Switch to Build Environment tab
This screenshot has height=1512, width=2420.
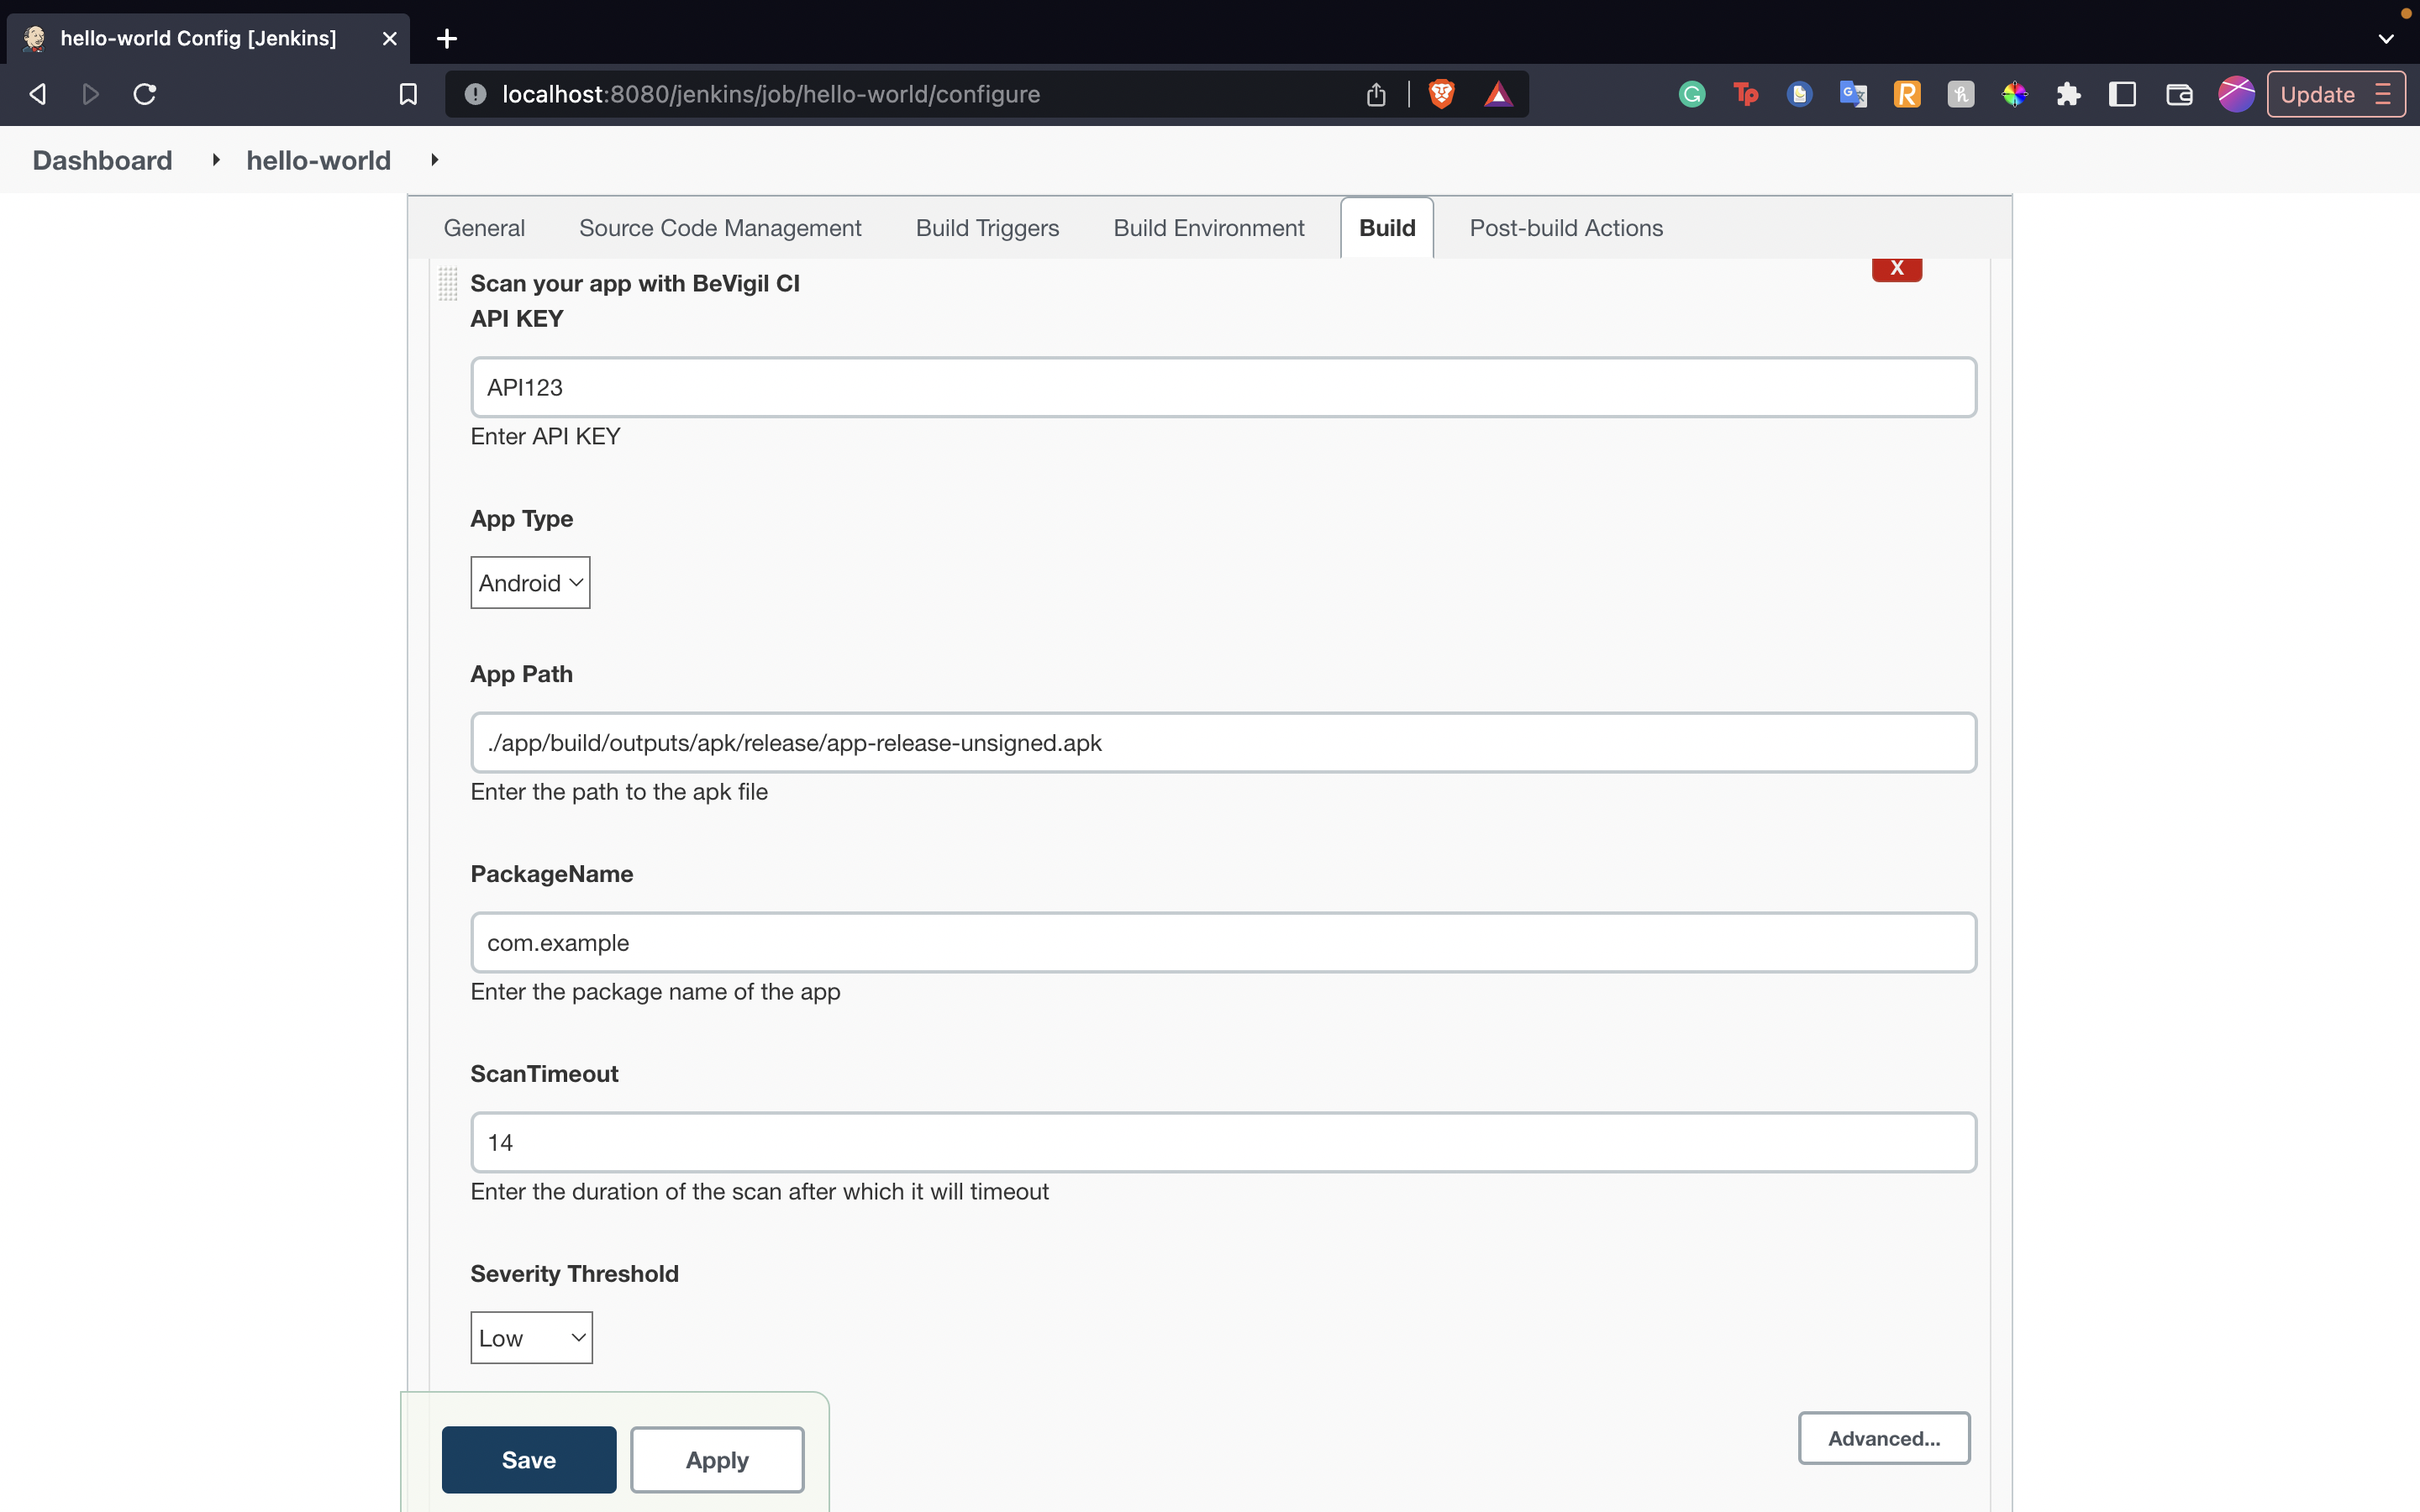click(x=1208, y=228)
